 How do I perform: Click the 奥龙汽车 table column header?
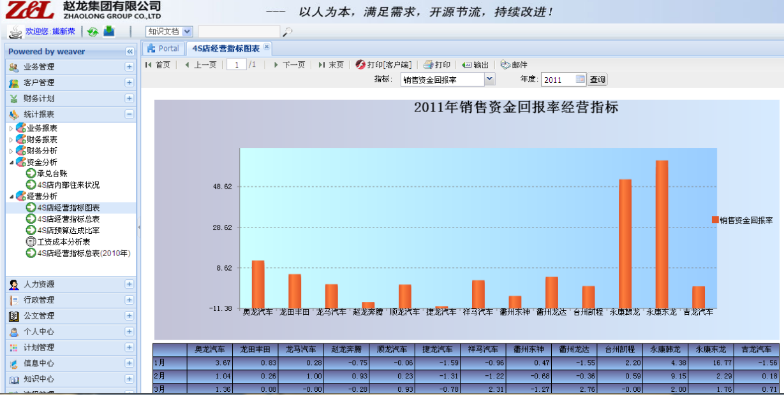(x=210, y=350)
